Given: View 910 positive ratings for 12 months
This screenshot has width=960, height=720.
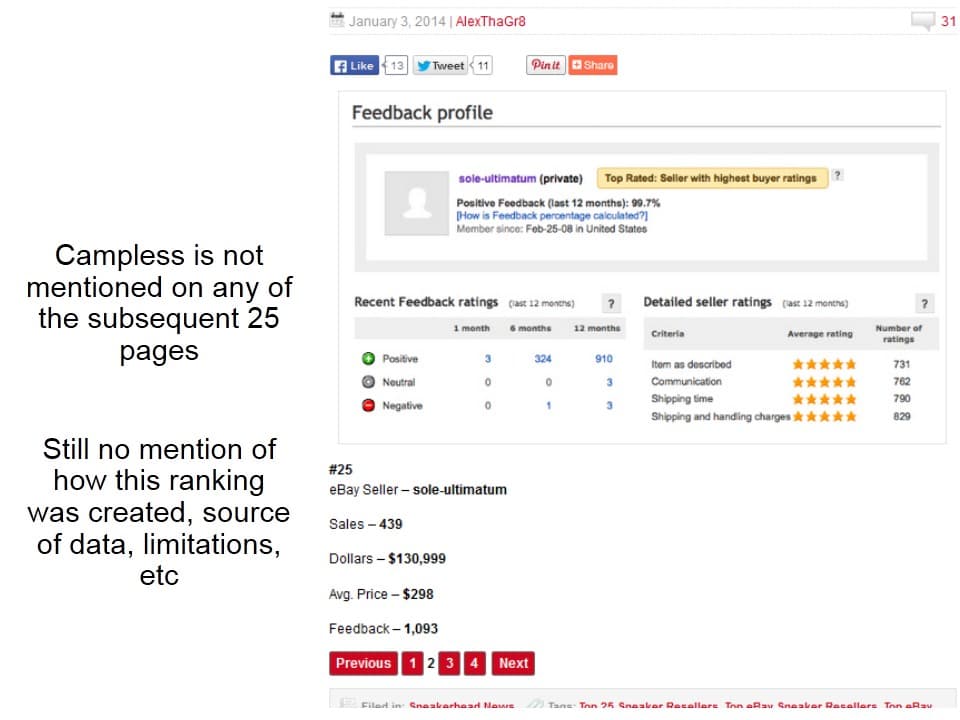Looking at the screenshot, I should tap(604, 359).
